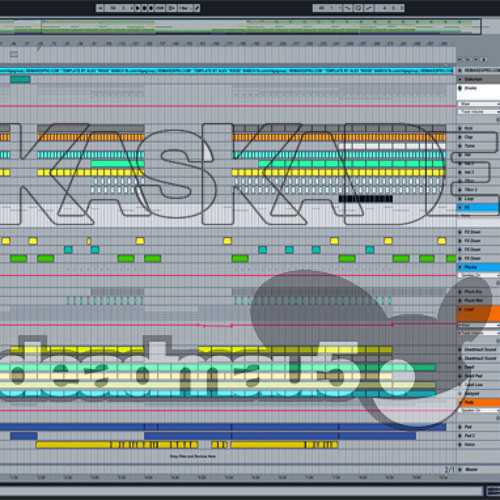Toggle the Draw Mode pencil button

[197, 8]
